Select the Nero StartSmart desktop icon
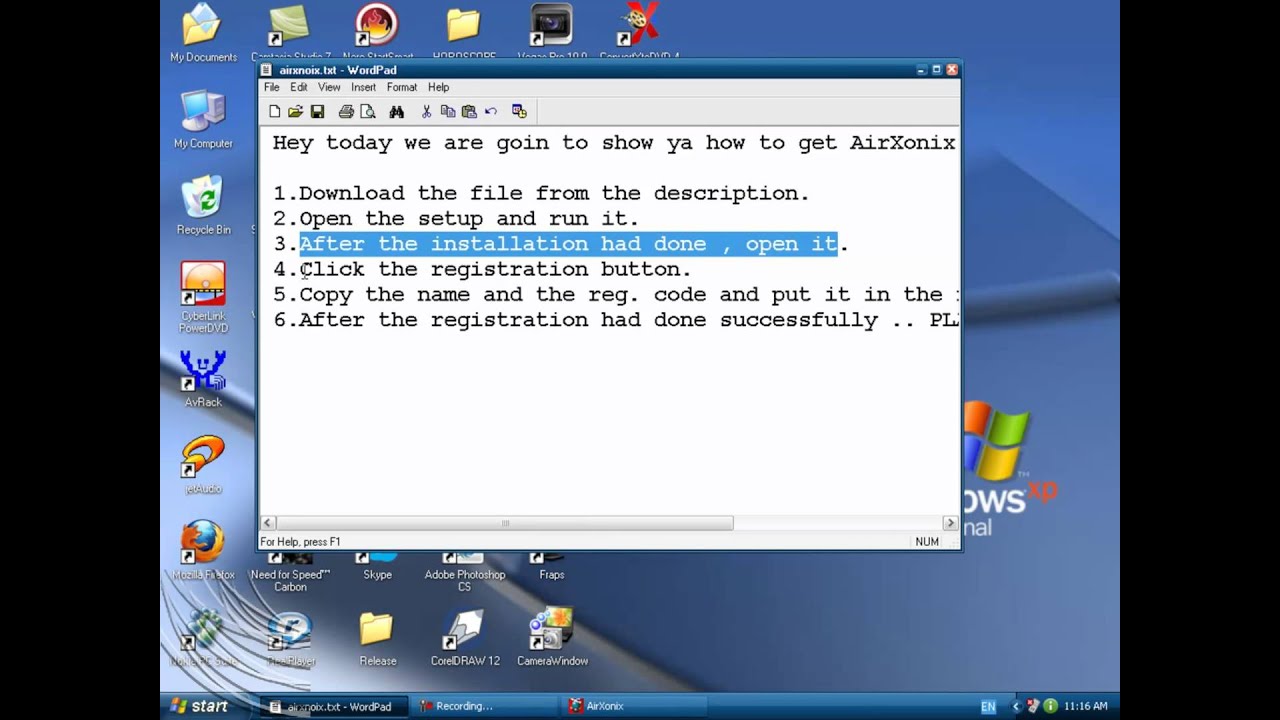This screenshot has width=1280, height=720. (377, 30)
